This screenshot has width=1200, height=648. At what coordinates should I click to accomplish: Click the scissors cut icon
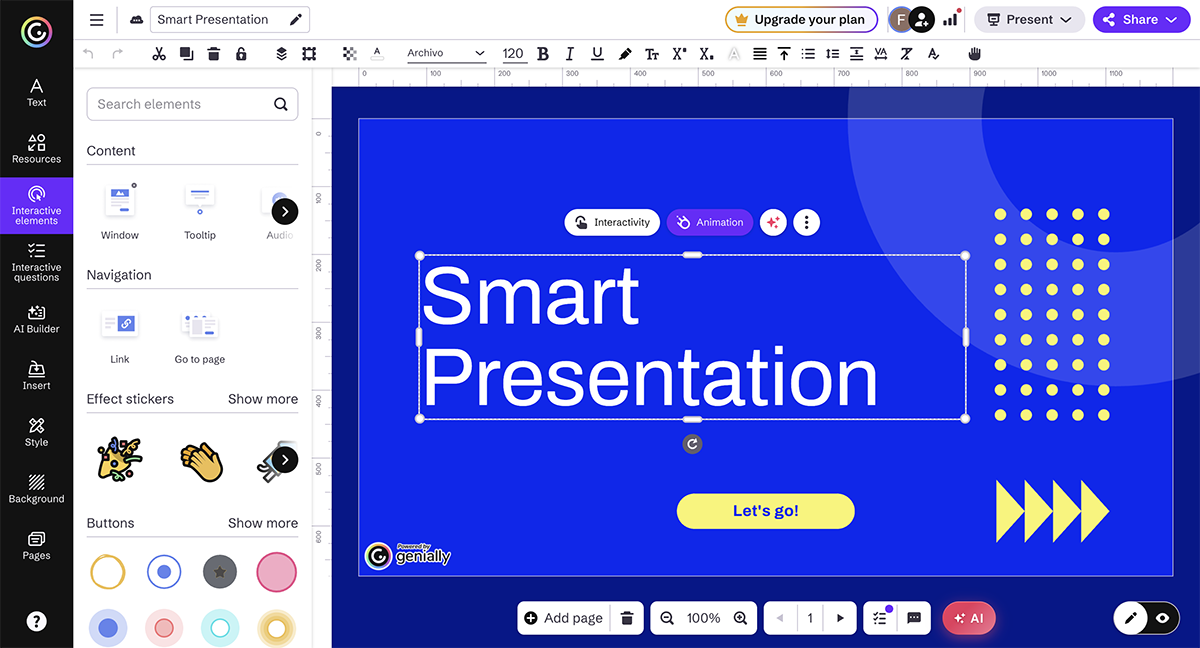[x=159, y=54]
